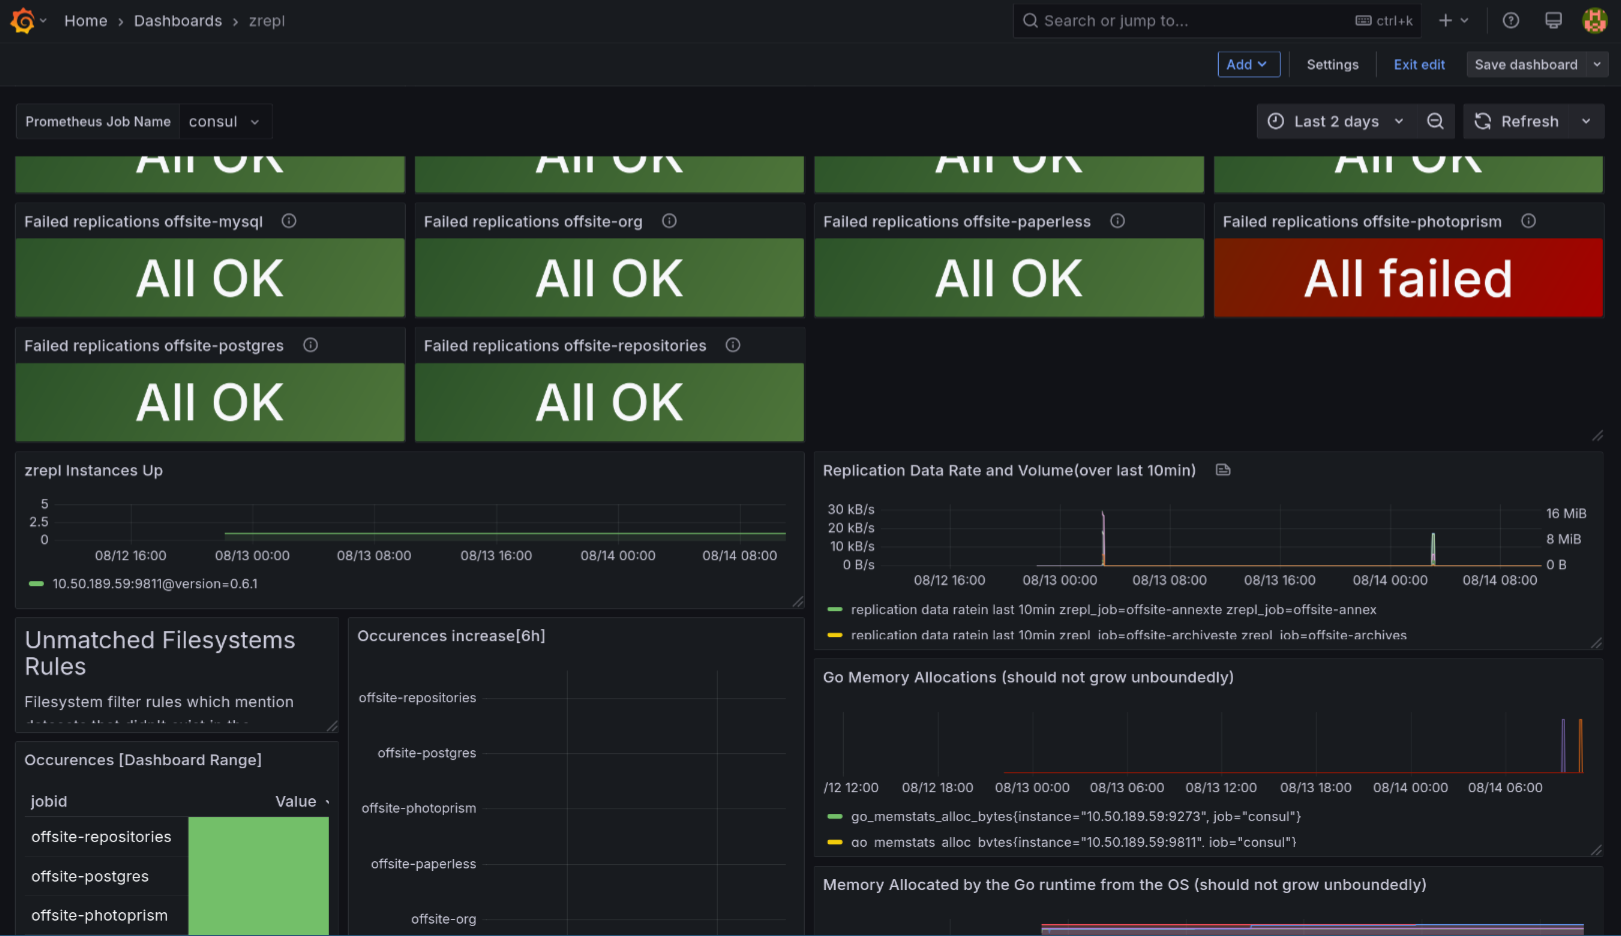The width and height of the screenshot is (1621, 936).
Task: Click Occurences [Dashboard Range] panel title
Action: click(x=143, y=760)
